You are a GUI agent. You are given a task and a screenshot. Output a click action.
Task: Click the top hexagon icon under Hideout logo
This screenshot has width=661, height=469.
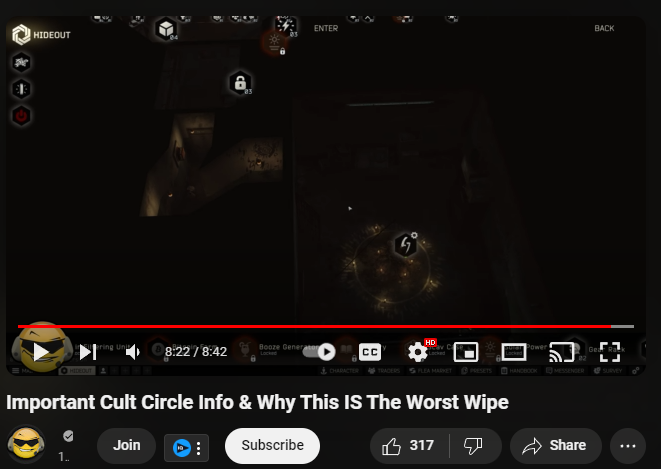21,62
